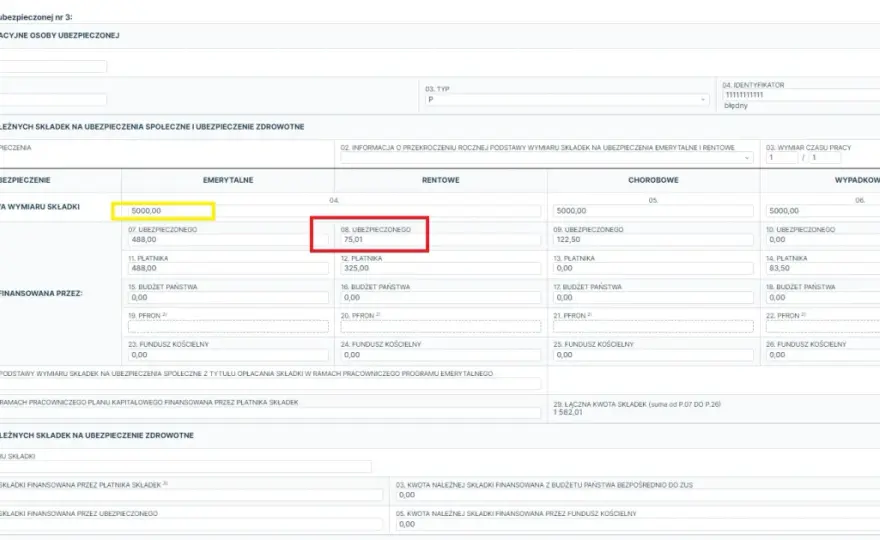Click the składki finansowana przez płatnika składek field
The width and height of the screenshot is (880, 540).
point(191,495)
